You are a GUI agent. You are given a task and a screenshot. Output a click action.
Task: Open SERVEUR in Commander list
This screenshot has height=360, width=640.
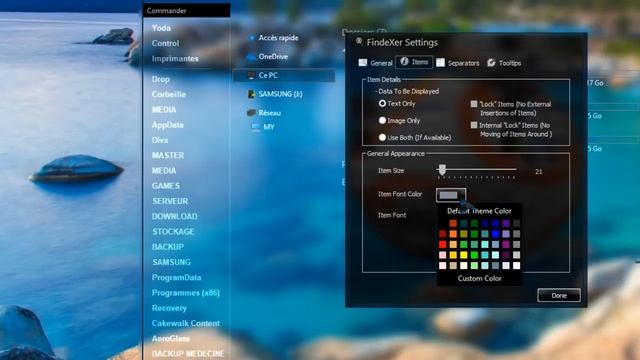click(170, 201)
